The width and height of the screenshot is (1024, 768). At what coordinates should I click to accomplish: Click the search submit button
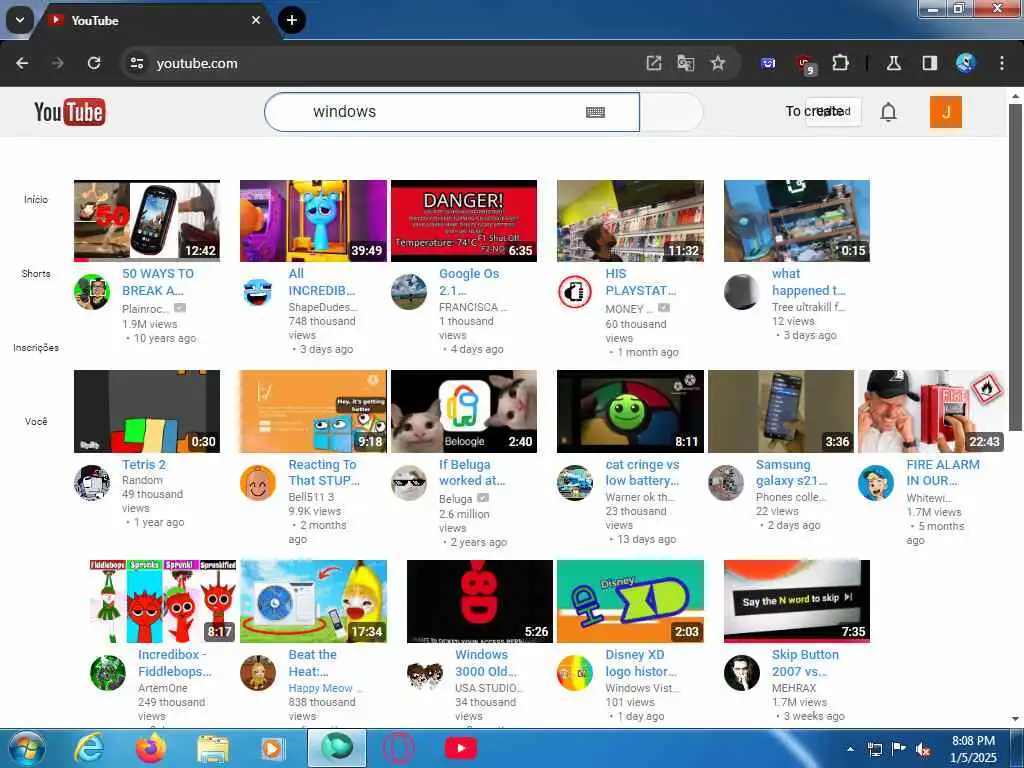671,112
